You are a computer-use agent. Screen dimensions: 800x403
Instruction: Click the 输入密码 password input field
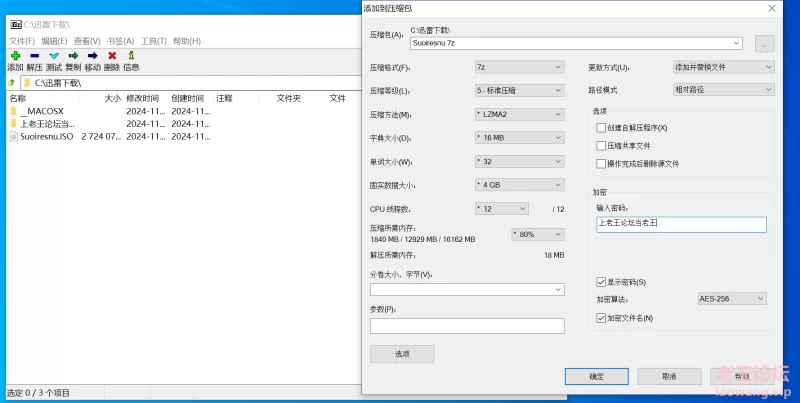pyautogui.click(x=681, y=224)
